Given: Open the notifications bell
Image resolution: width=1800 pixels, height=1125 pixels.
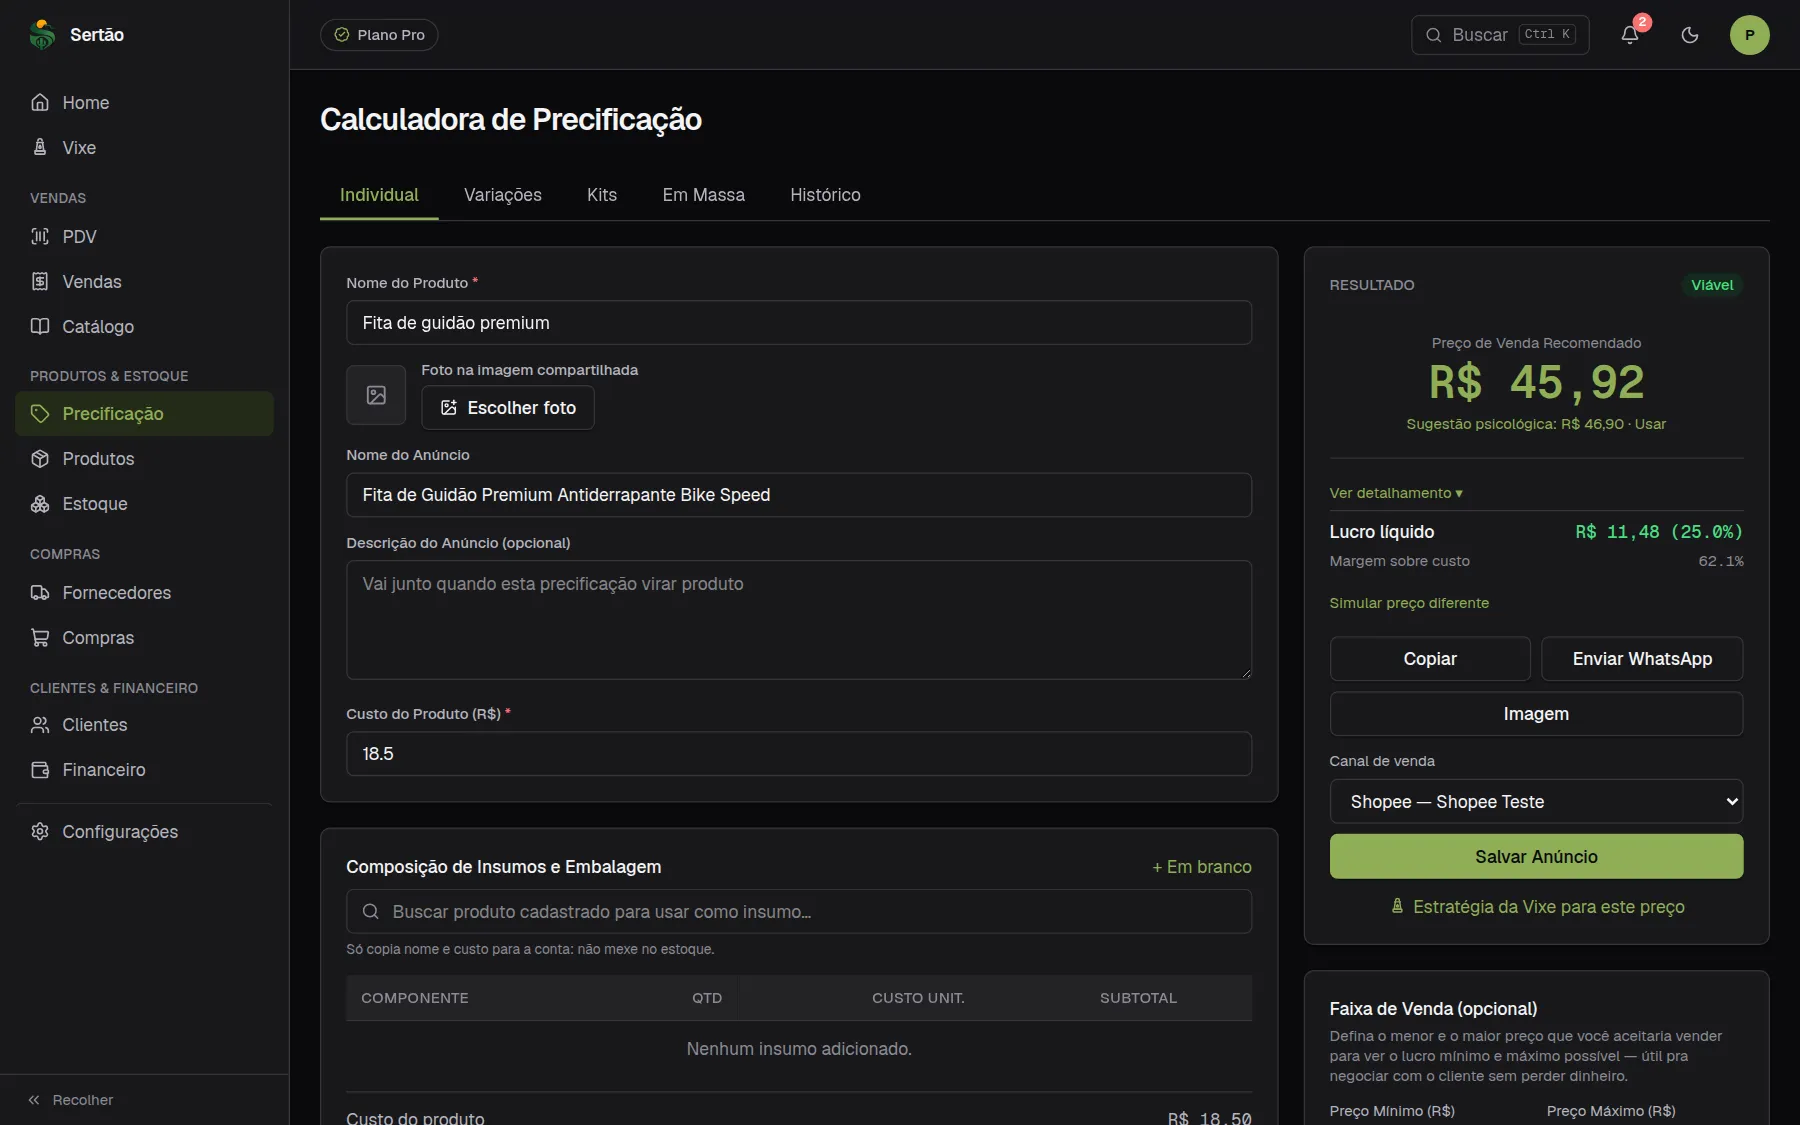Looking at the screenshot, I should [1630, 35].
